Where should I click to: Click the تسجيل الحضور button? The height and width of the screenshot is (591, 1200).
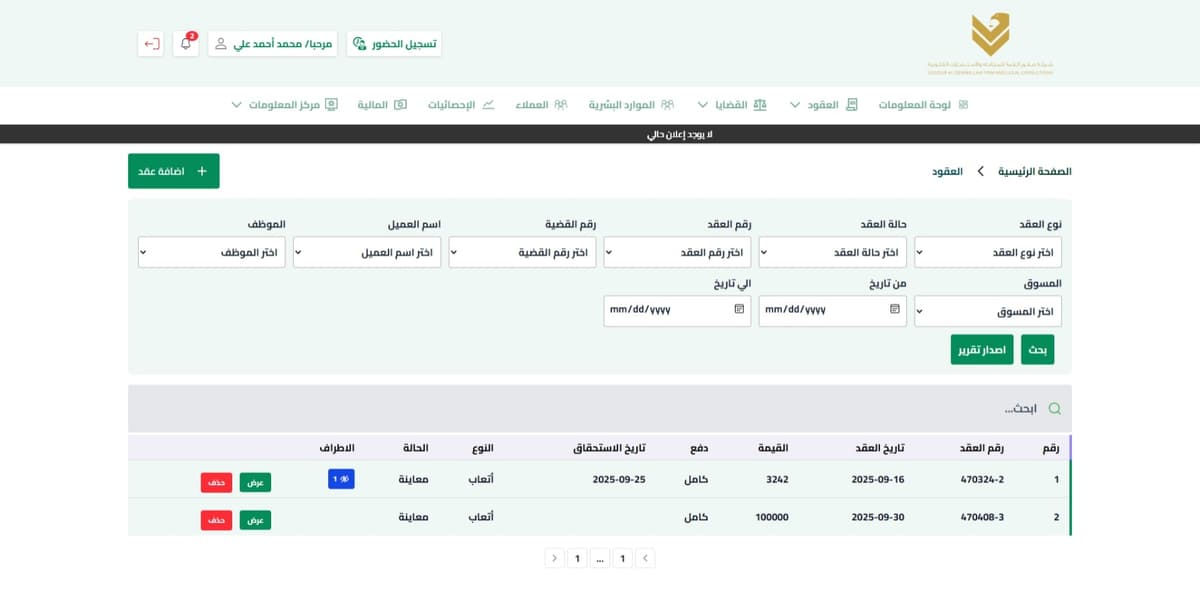[x=394, y=44]
